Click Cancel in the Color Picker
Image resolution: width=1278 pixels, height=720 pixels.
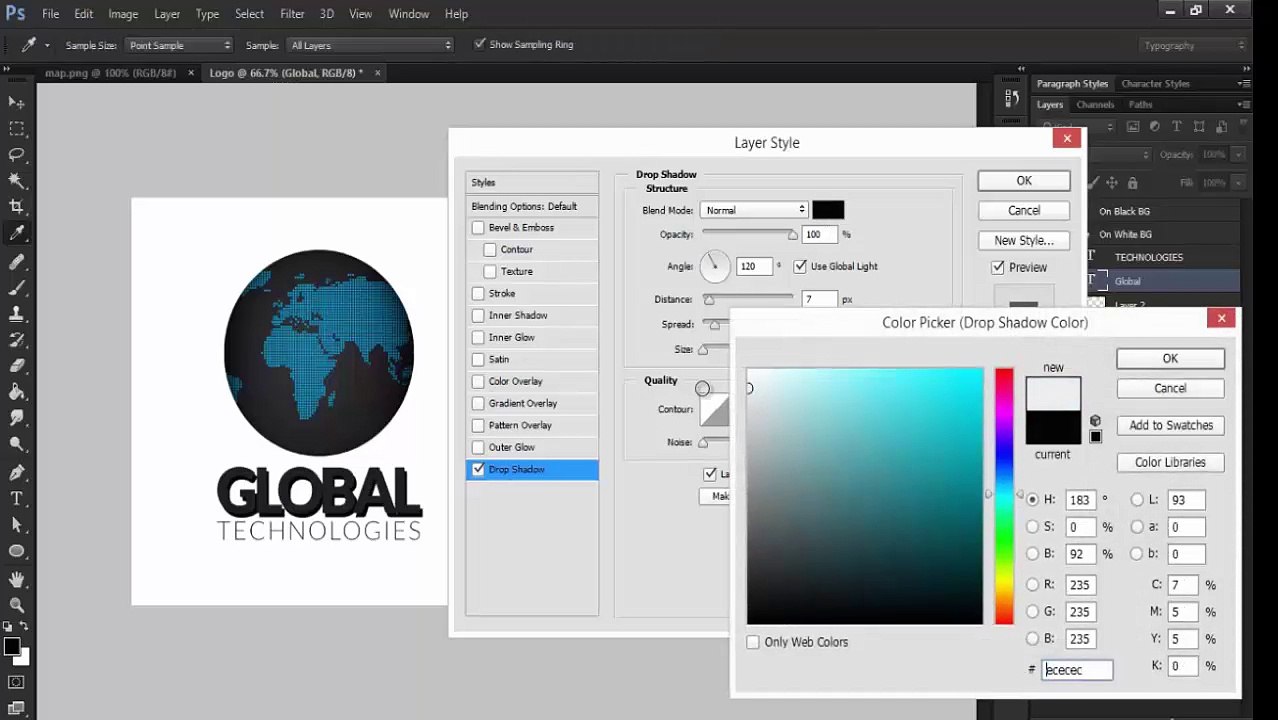pyautogui.click(x=1170, y=388)
